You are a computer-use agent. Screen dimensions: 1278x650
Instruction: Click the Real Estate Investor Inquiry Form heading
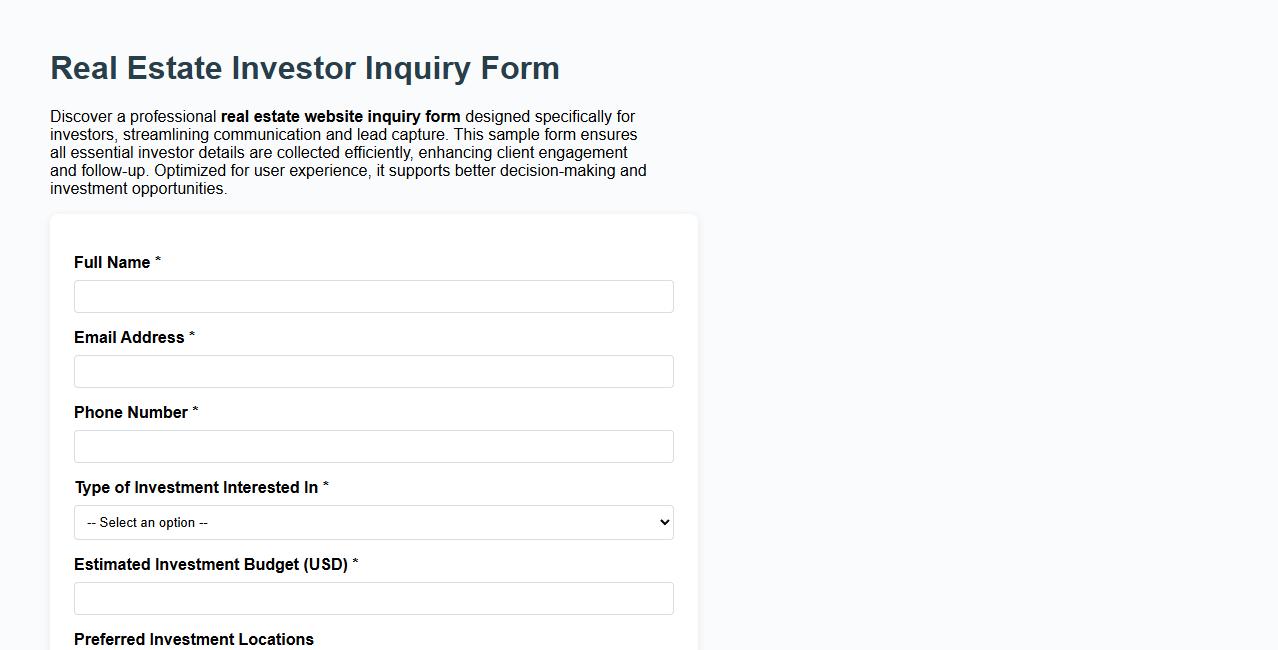(305, 68)
